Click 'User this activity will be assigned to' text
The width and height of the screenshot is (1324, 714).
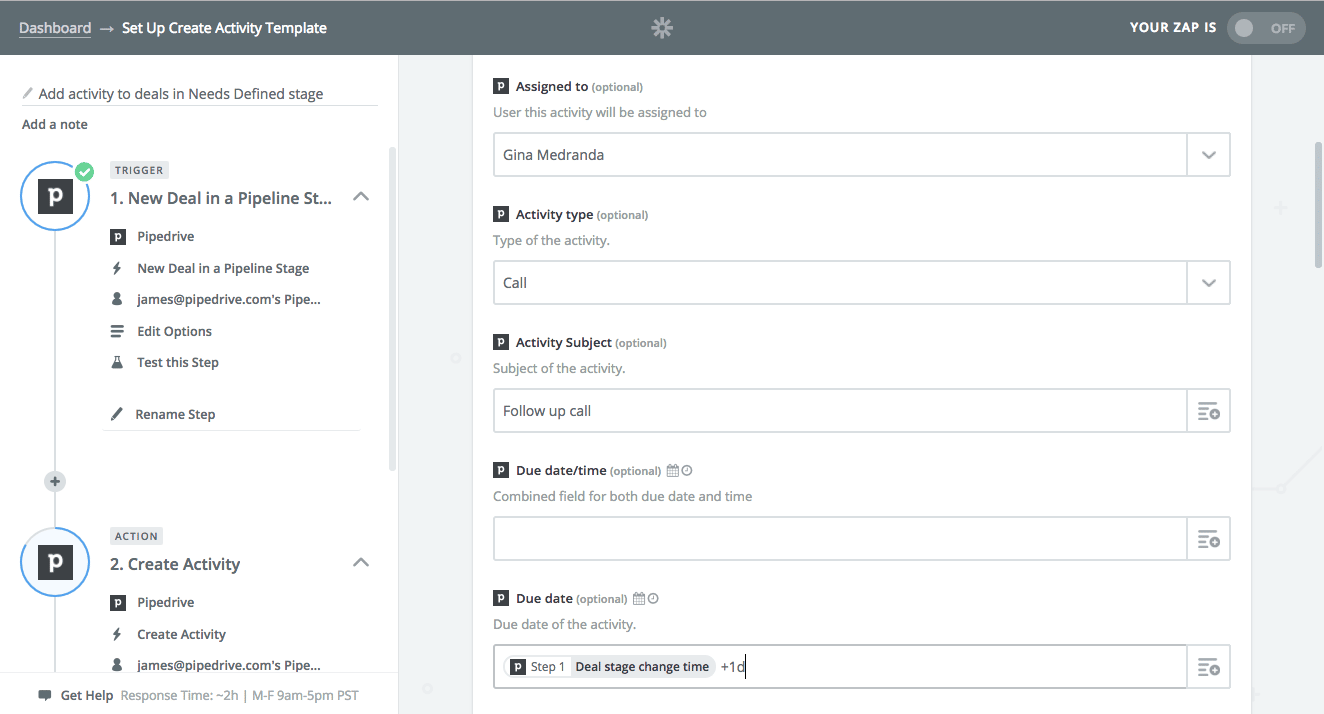pyautogui.click(x=600, y=113)
